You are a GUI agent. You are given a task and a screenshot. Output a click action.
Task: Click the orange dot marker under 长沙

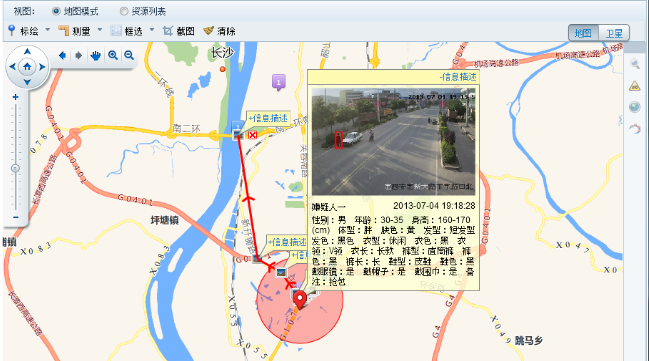pyautogui.click(x=223, y=69)
